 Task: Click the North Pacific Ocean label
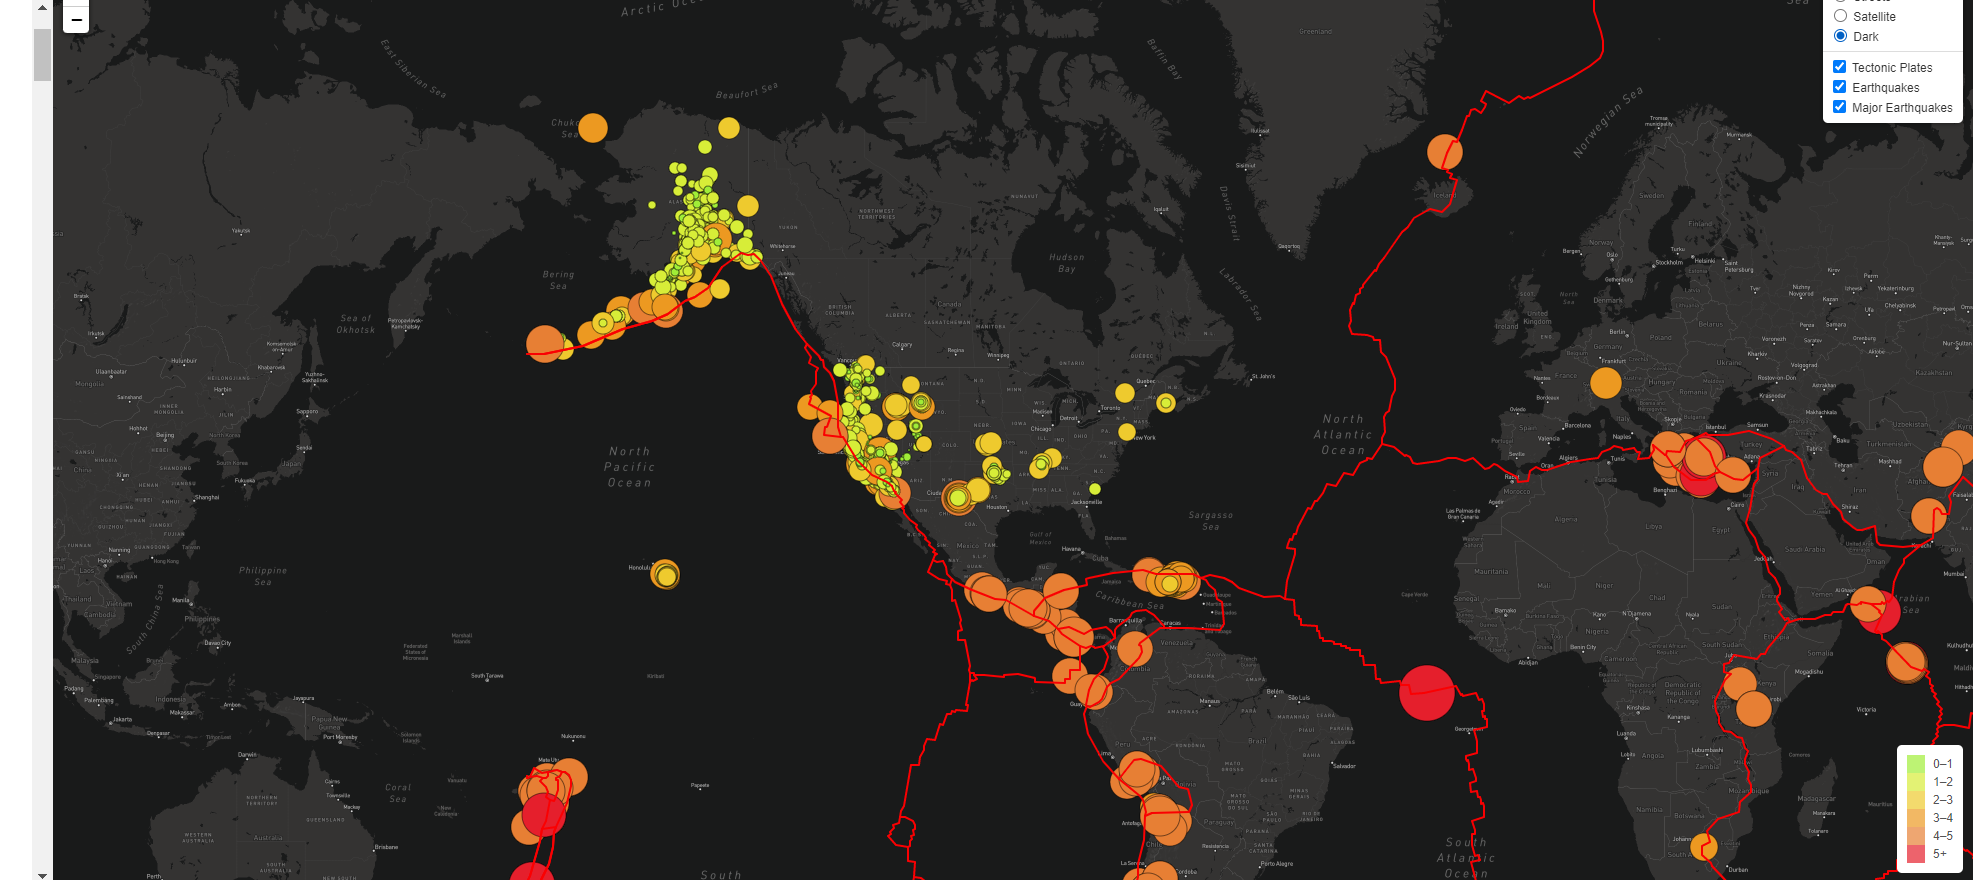[630, 467]
